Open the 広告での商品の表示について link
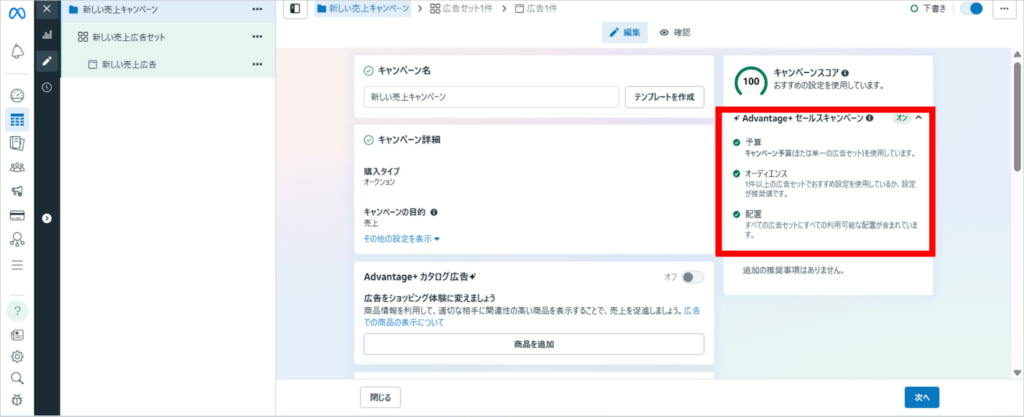 pyautogui.click(x=533, y=317)
